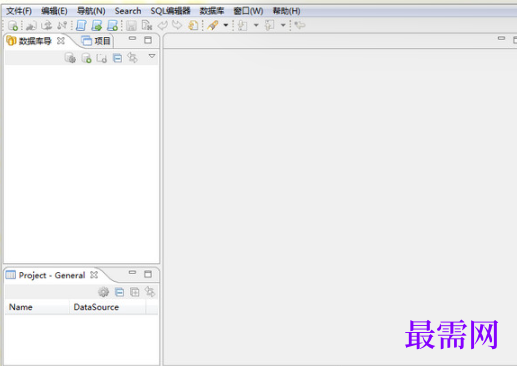
Task: Click the new folder icon in navigator toolbar
Action: 102,58
